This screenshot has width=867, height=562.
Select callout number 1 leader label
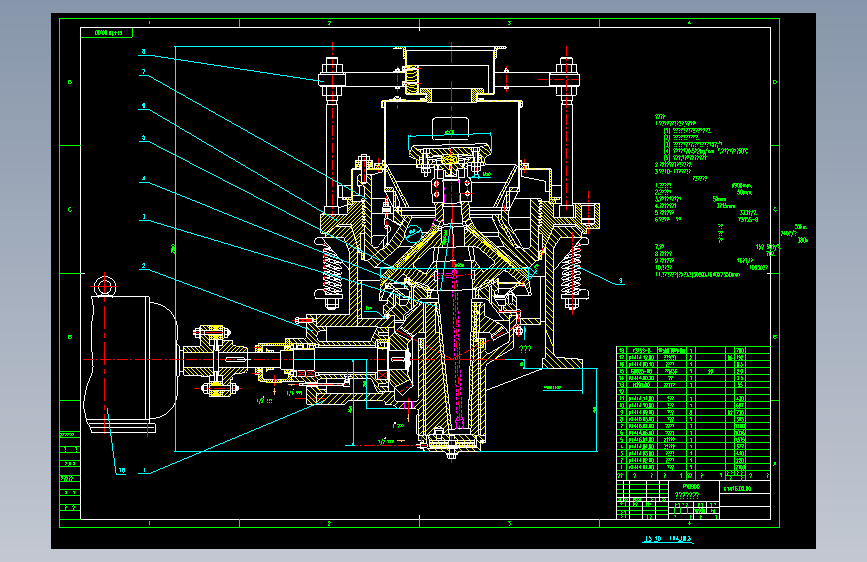(145, 470)
